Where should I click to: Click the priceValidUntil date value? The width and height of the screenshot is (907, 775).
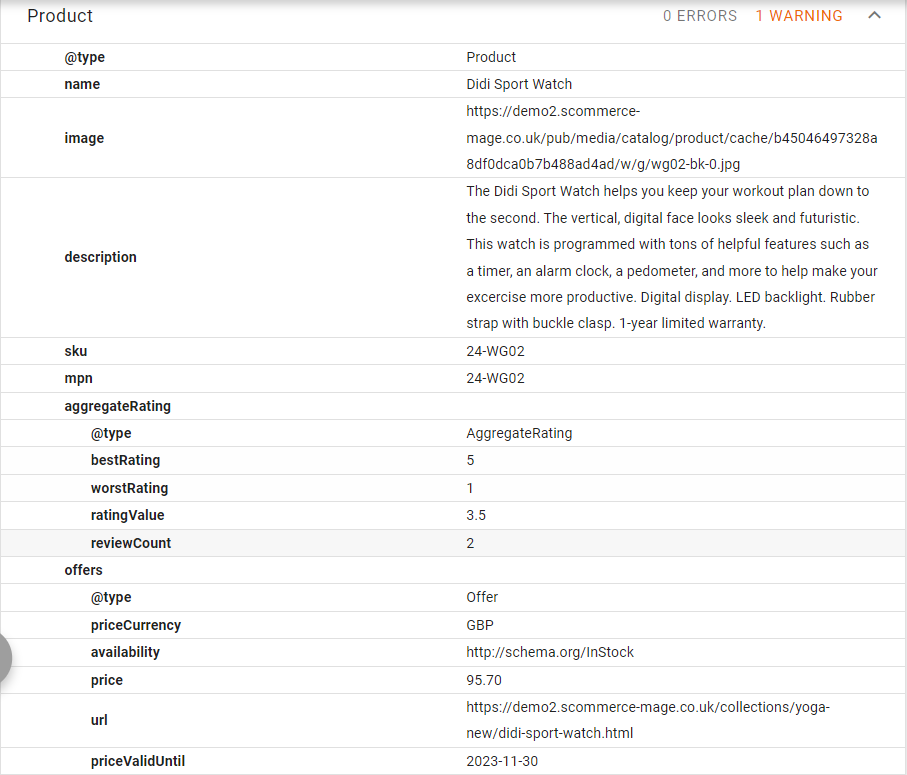502,761
